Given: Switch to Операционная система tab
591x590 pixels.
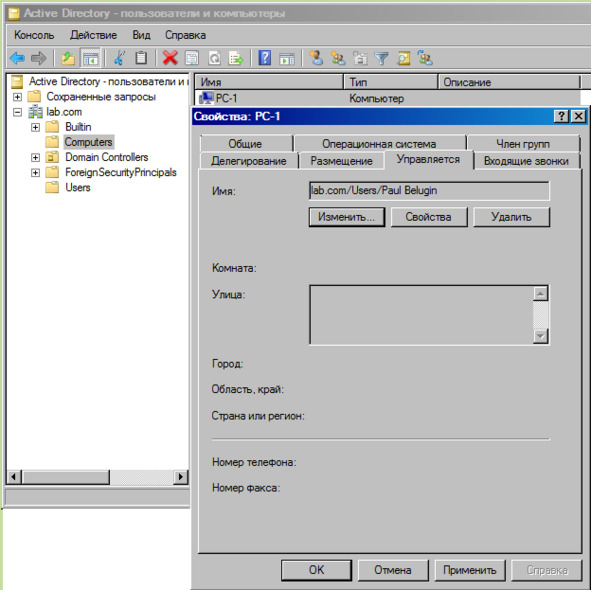Looking at the screenshot, I should pyautogui.click(x=379, y=144).
